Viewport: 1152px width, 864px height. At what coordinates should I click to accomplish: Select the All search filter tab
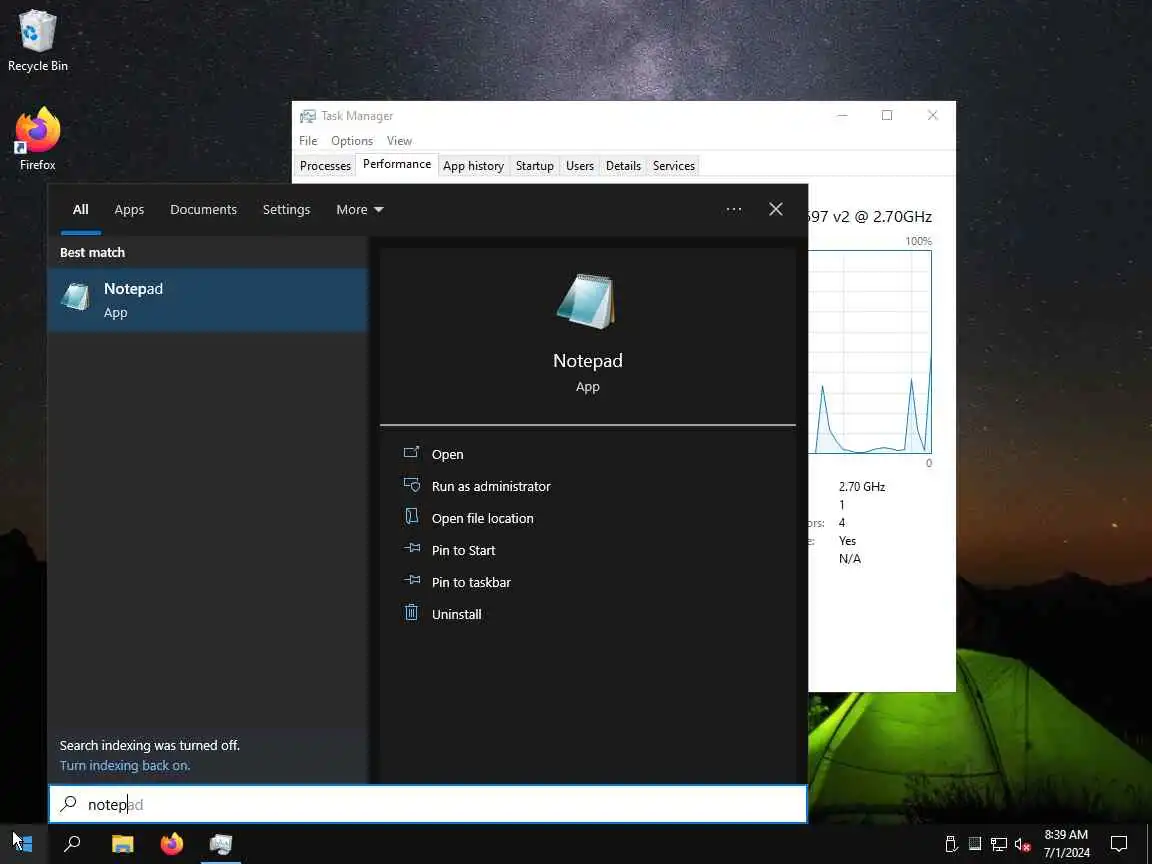(x=81, y=209)
